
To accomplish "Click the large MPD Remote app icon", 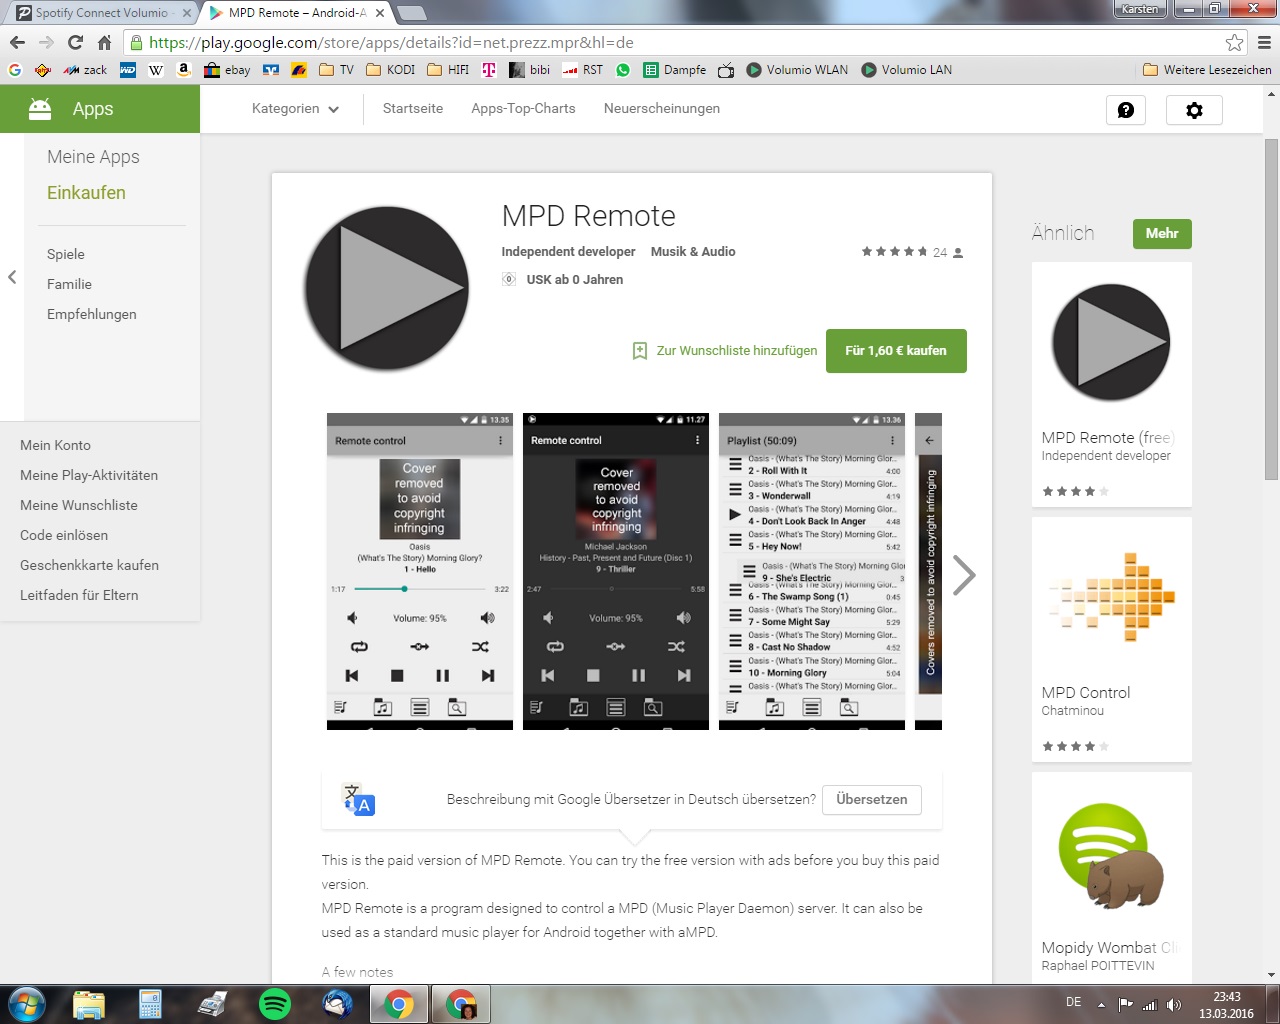I will click(386, 288).
